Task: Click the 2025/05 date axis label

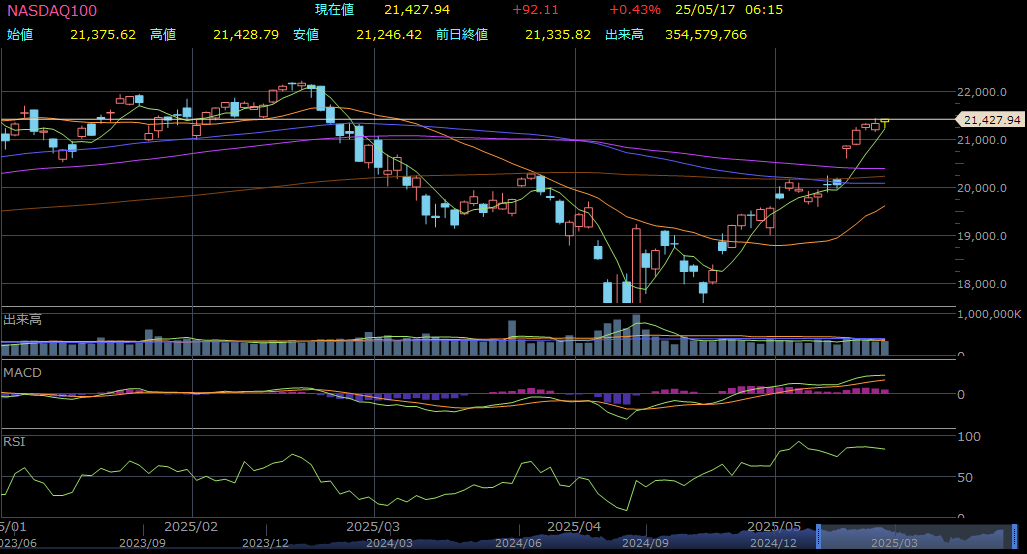Action: pos(774,526)
